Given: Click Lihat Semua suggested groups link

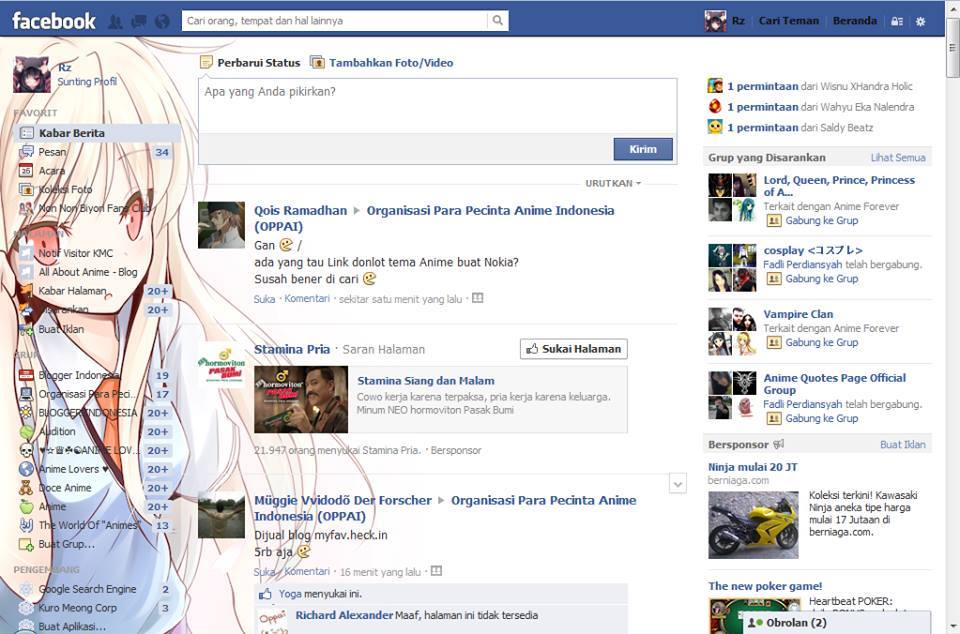Looking at the screenshot, I should 898,157.
